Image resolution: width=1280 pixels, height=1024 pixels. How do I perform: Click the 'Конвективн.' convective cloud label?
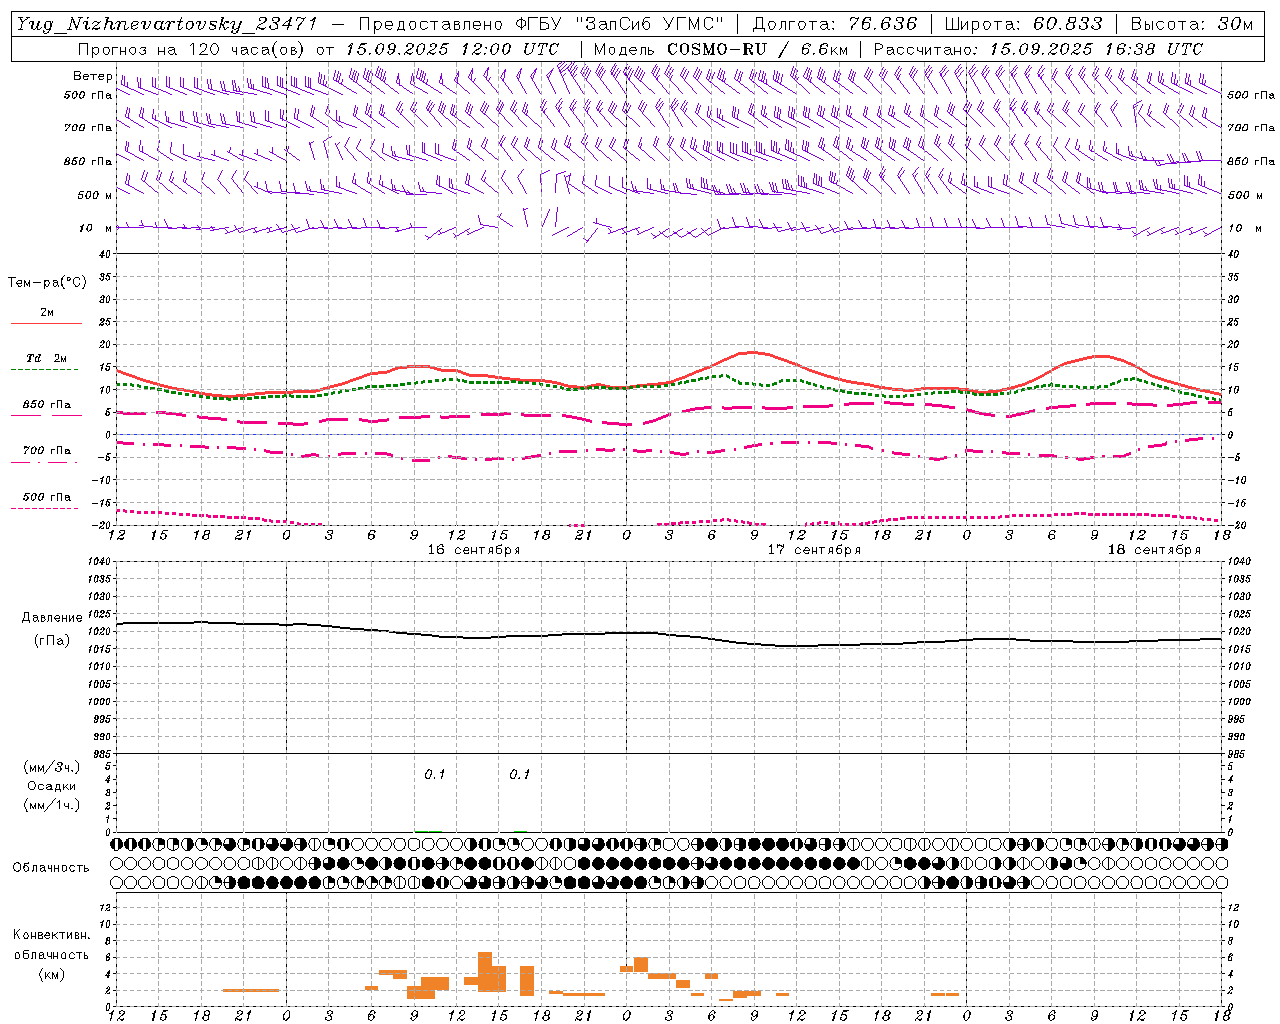pos(52,935)
